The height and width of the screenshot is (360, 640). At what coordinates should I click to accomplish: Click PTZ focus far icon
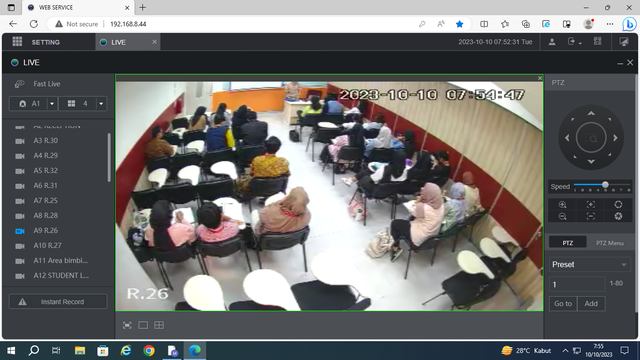[x=591, y=216]
